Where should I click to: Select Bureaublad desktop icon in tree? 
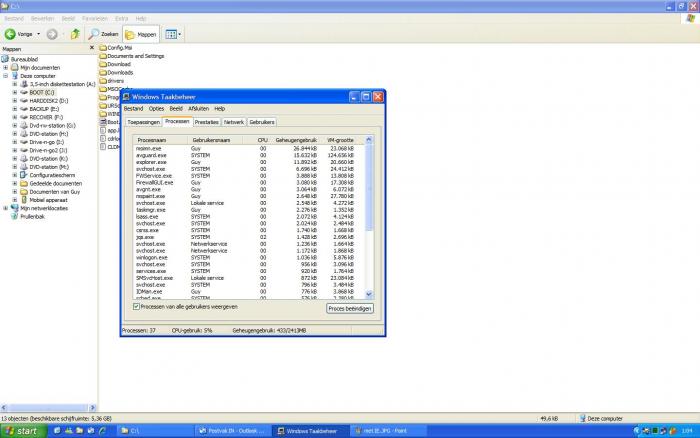5,59
